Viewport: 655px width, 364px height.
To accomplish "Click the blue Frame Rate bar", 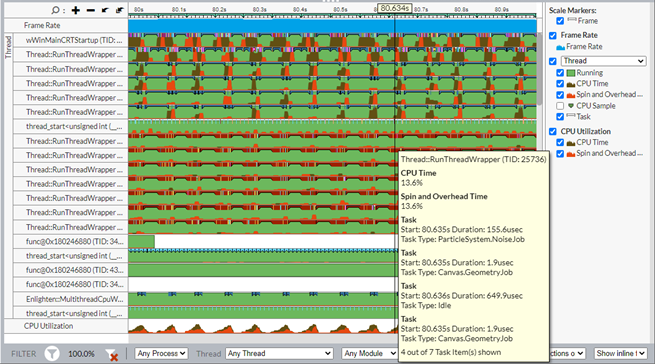I will 333,26.
